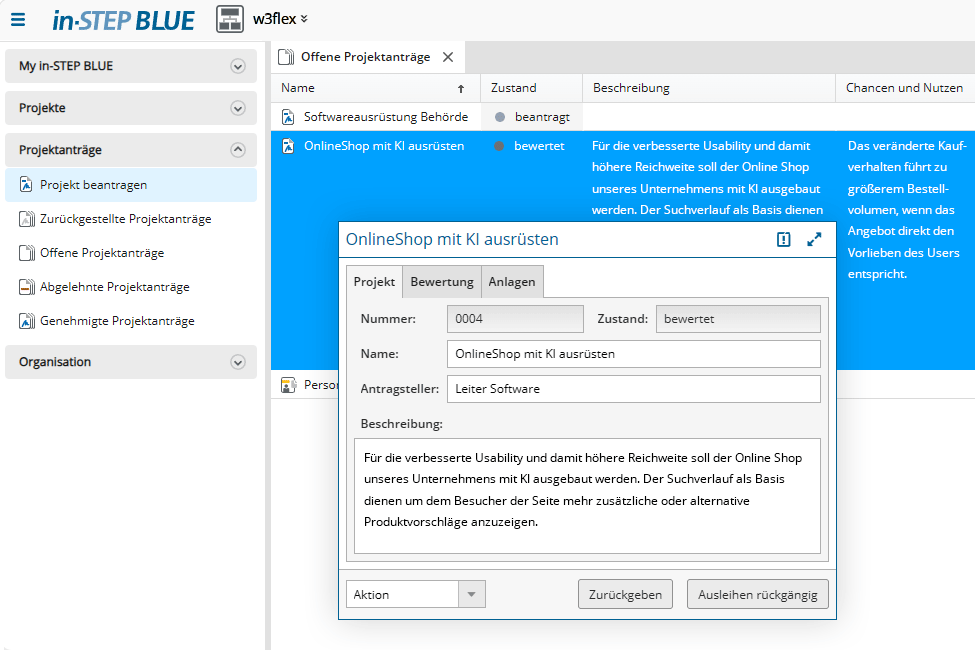This screenshot has height=650, width=975.
Task: Open the Aktion dropdown
Action: [x=415, y=594]
